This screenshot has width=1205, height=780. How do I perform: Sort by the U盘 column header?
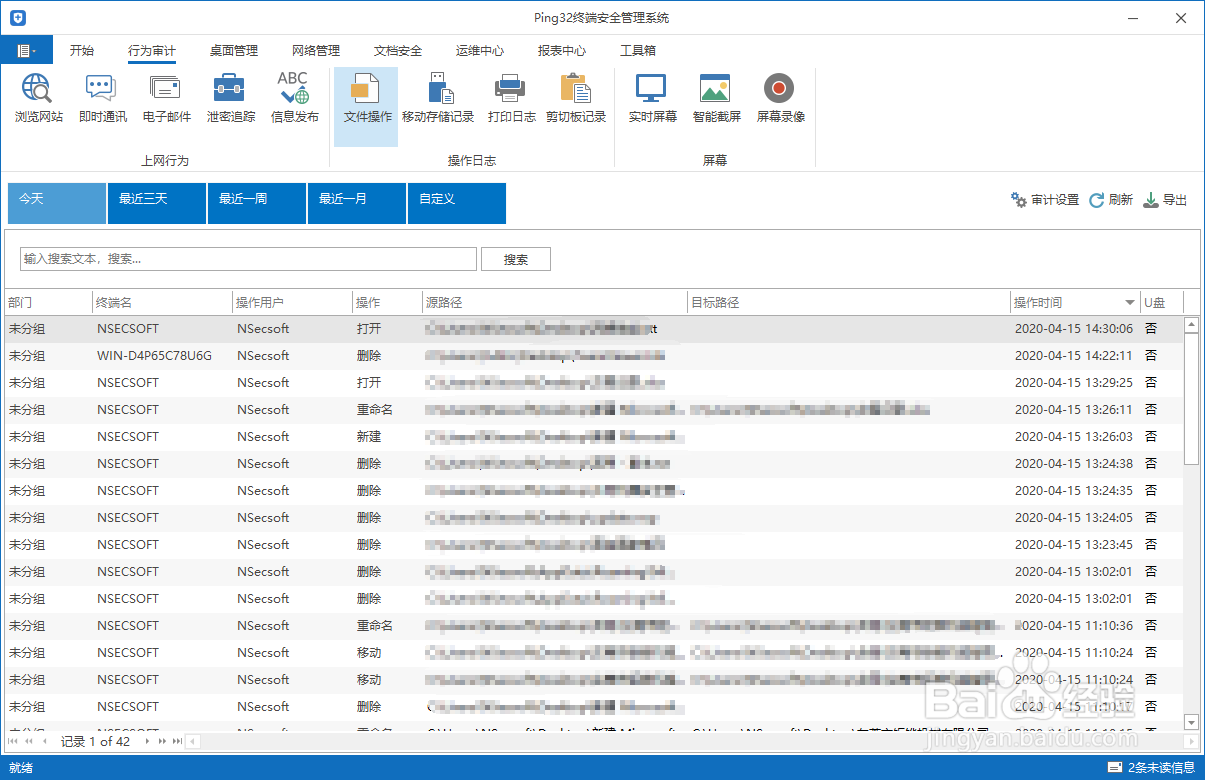coord(1161,302)
